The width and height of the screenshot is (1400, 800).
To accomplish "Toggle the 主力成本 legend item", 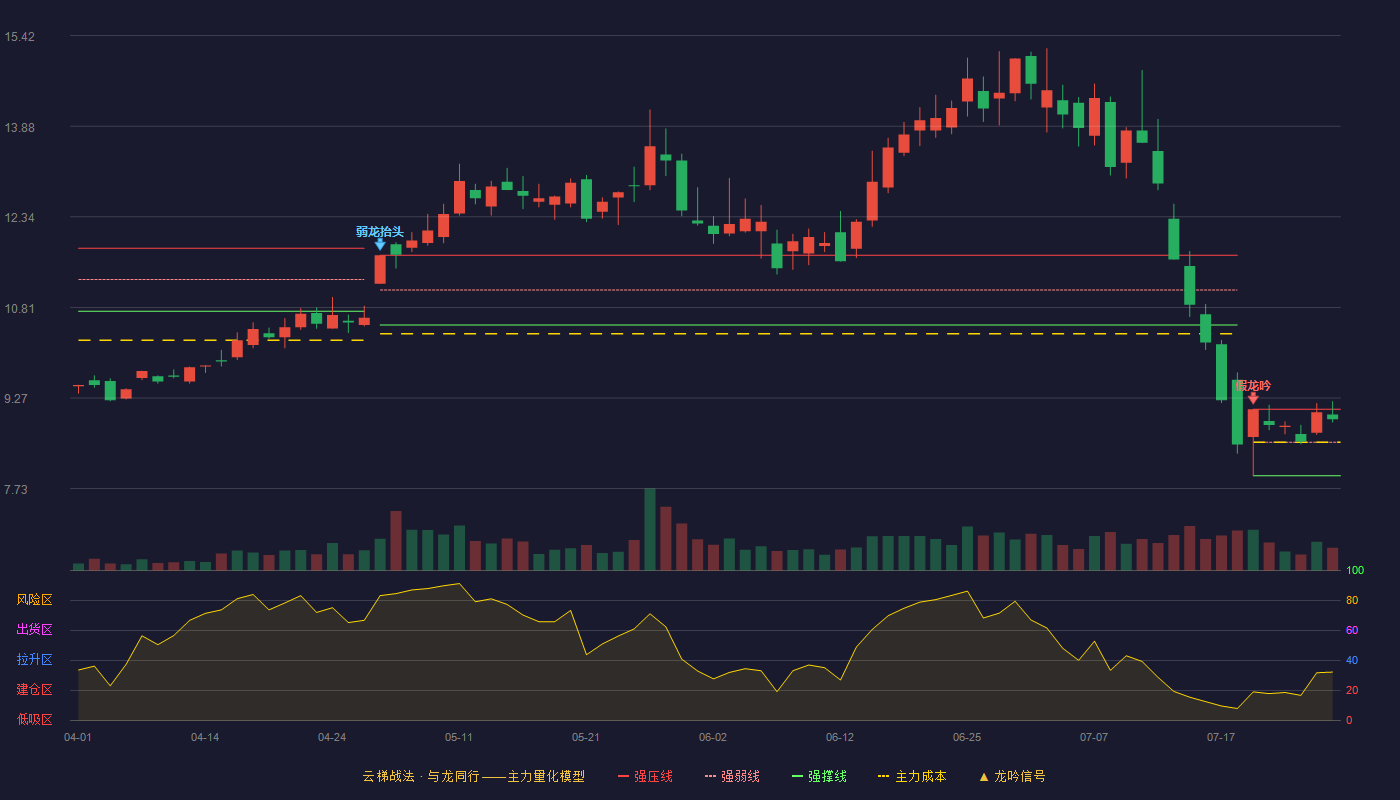I will [912, 776].
